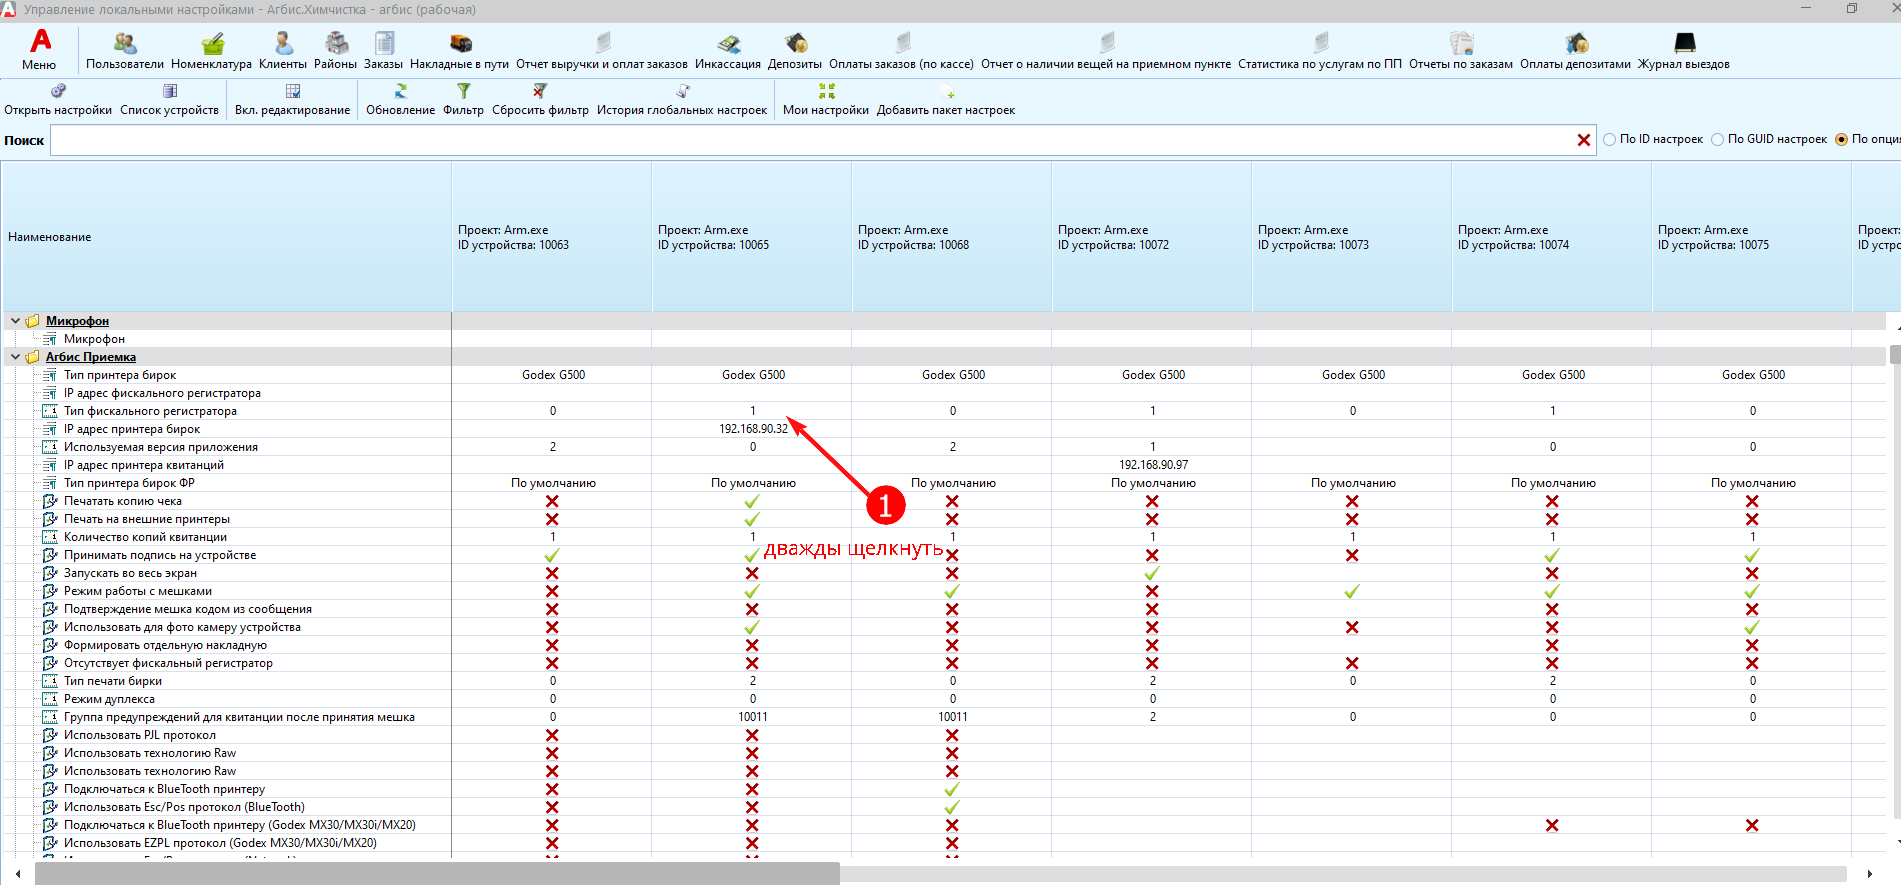The height and width of the screenshot is (885, 1901).
Task: Open the Фильтр tool
Action: tap(463, 100)
